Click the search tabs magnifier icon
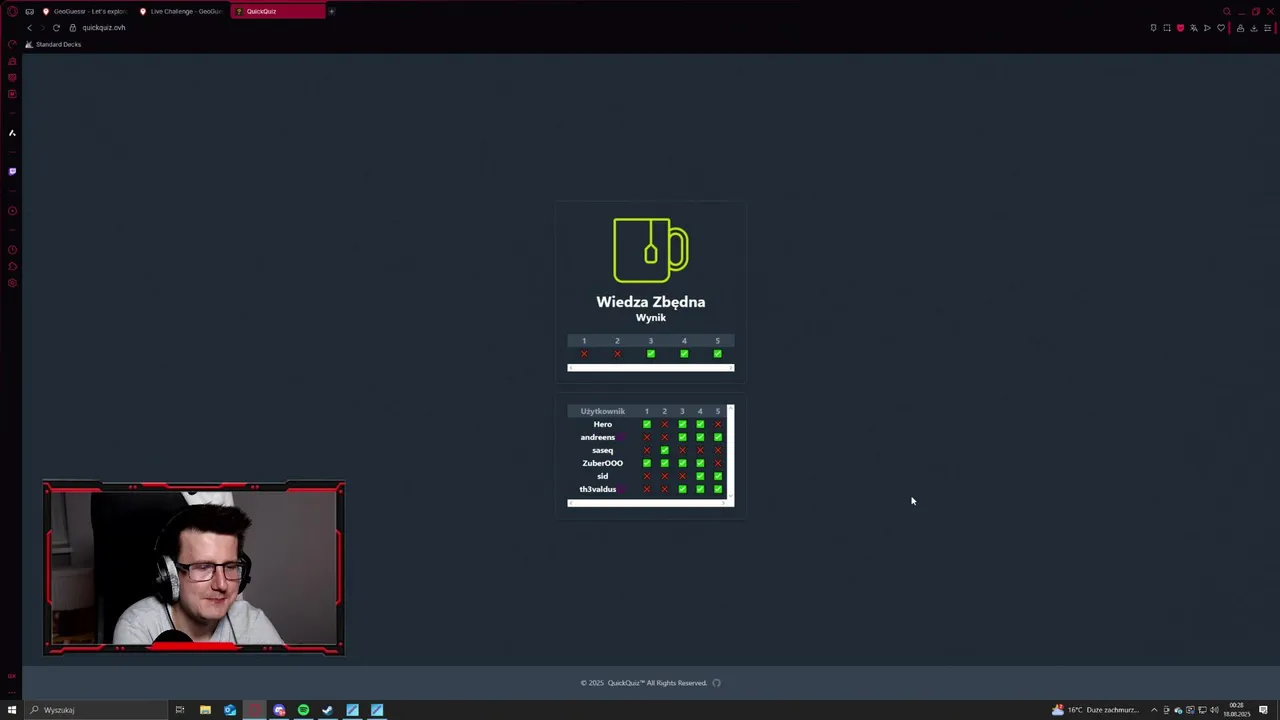Image resolution: width=1280 pixels, height=720 pixels. (x=1227, y=11)
